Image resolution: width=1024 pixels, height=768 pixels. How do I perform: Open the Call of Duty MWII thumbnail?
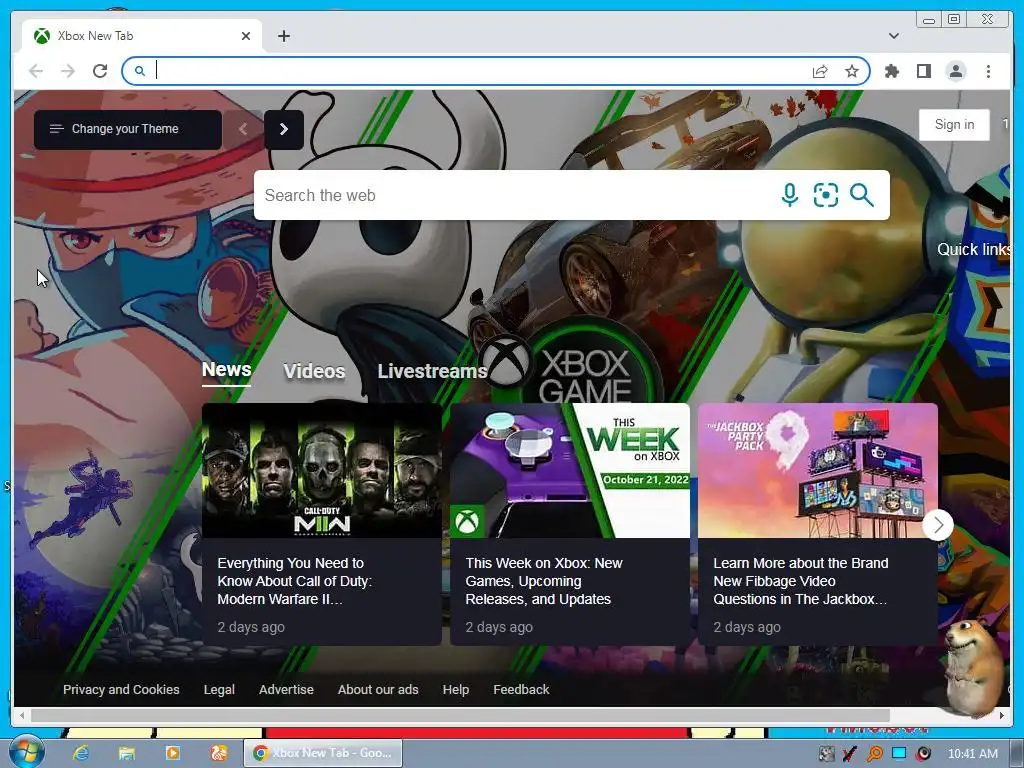(x=322, y=470)
